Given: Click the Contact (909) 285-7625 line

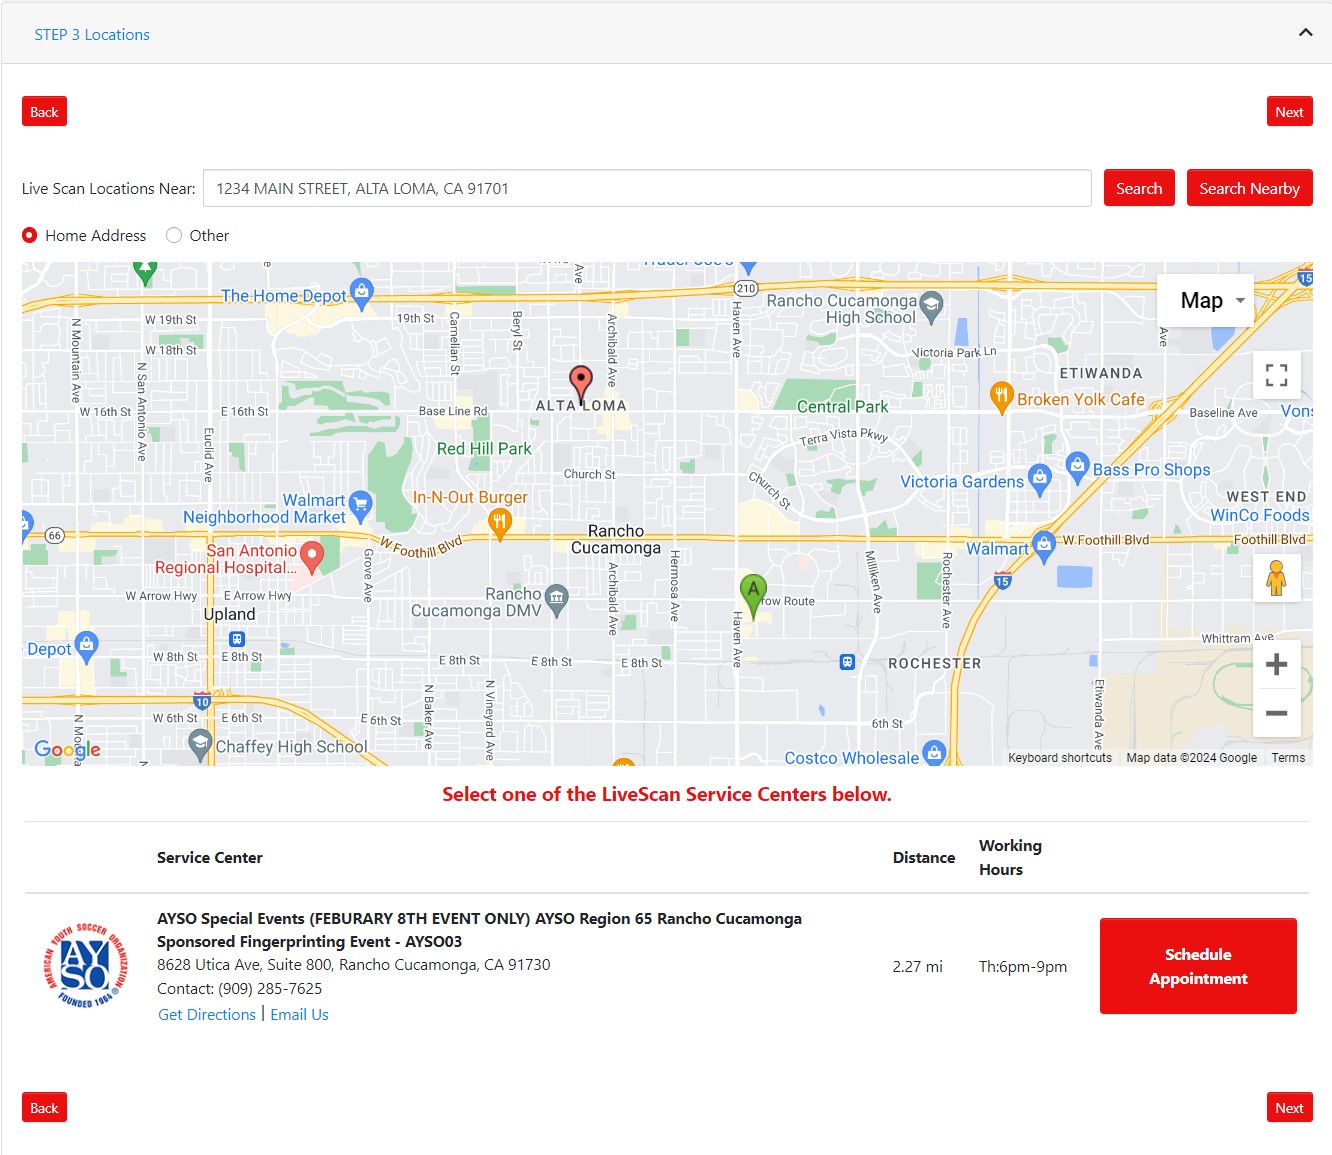Looking at the screenshot, I should [x=240, y=989].
